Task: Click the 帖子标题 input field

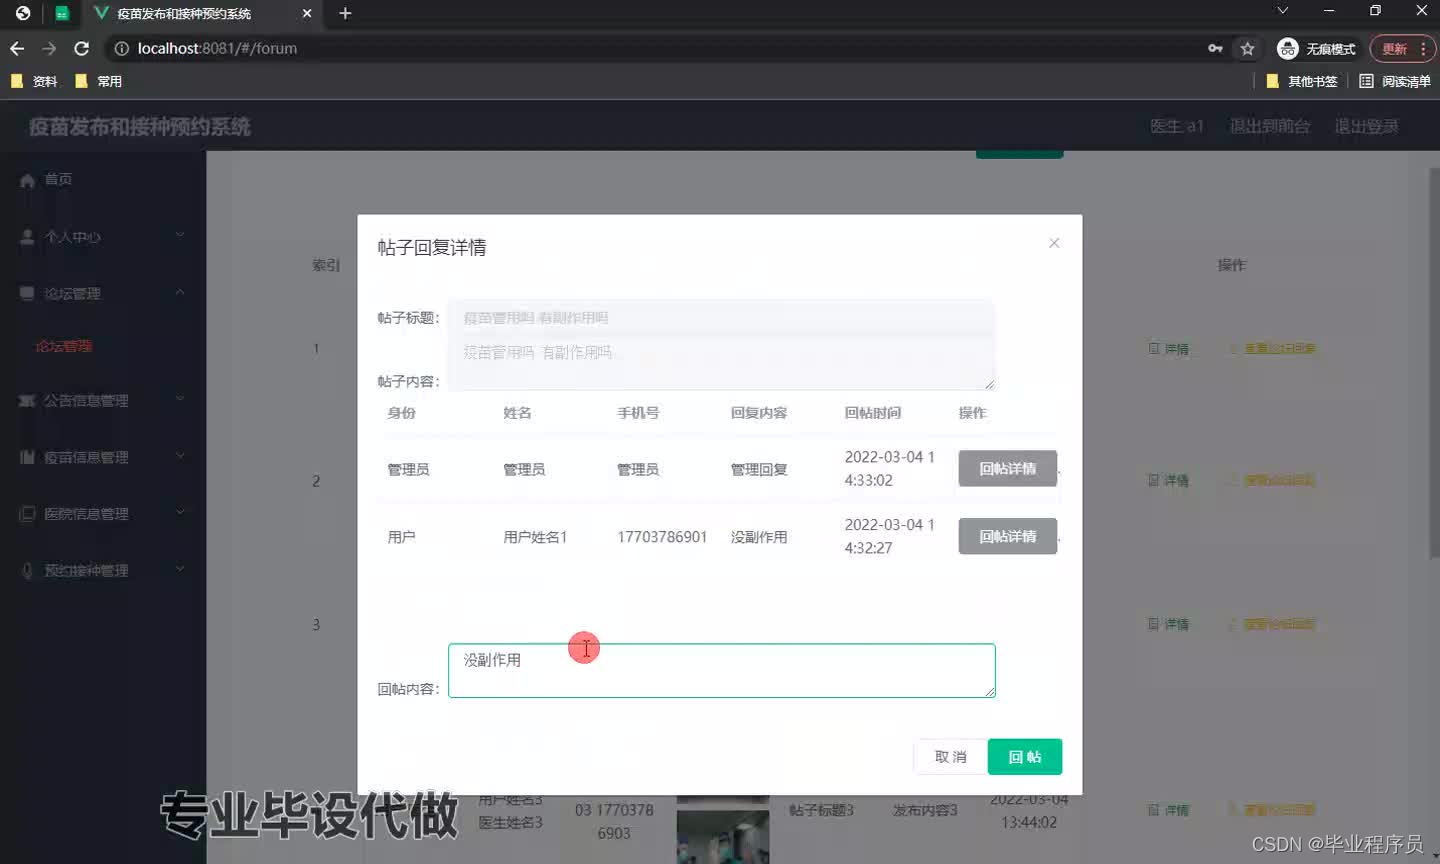Action: [722, 318]
